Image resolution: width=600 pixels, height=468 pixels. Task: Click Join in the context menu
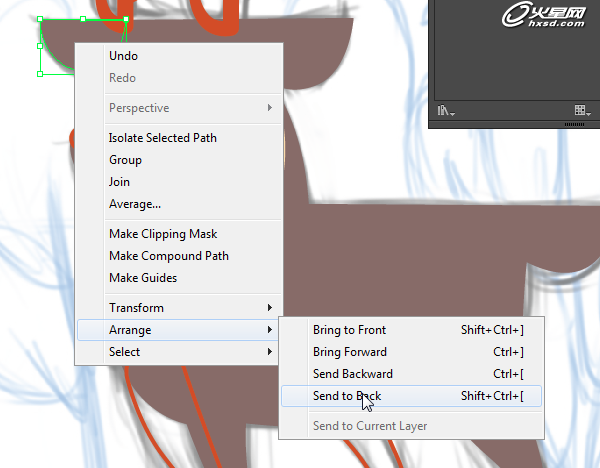coord(179,182)
